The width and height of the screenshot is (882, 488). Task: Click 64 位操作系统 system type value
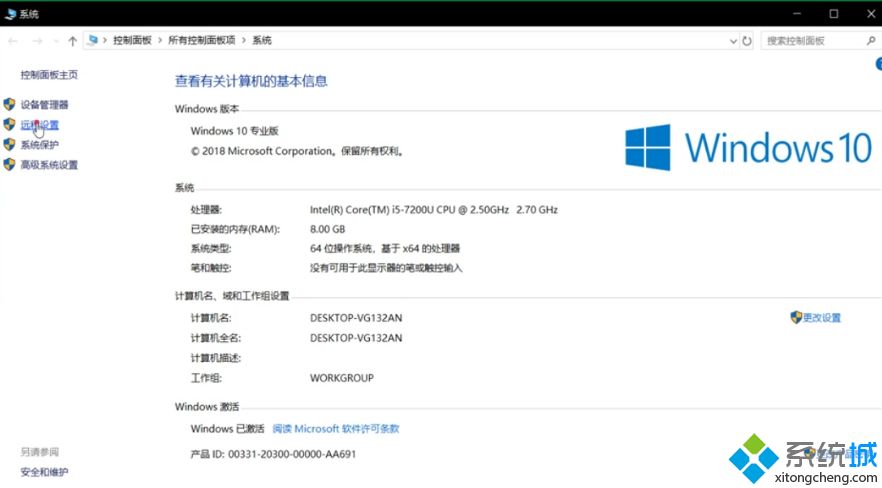pos(385,248)
